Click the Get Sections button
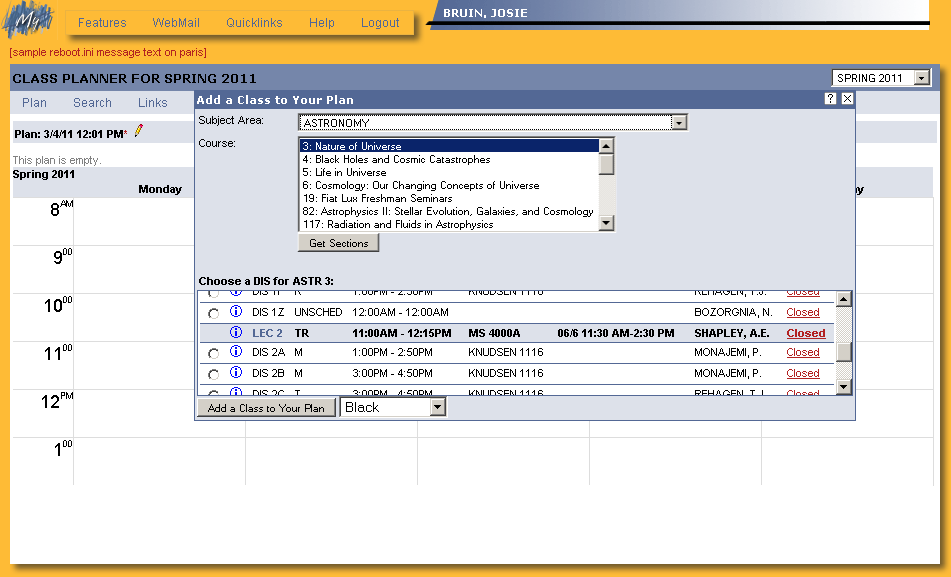 pyautogui.click(x=338, y=243)
